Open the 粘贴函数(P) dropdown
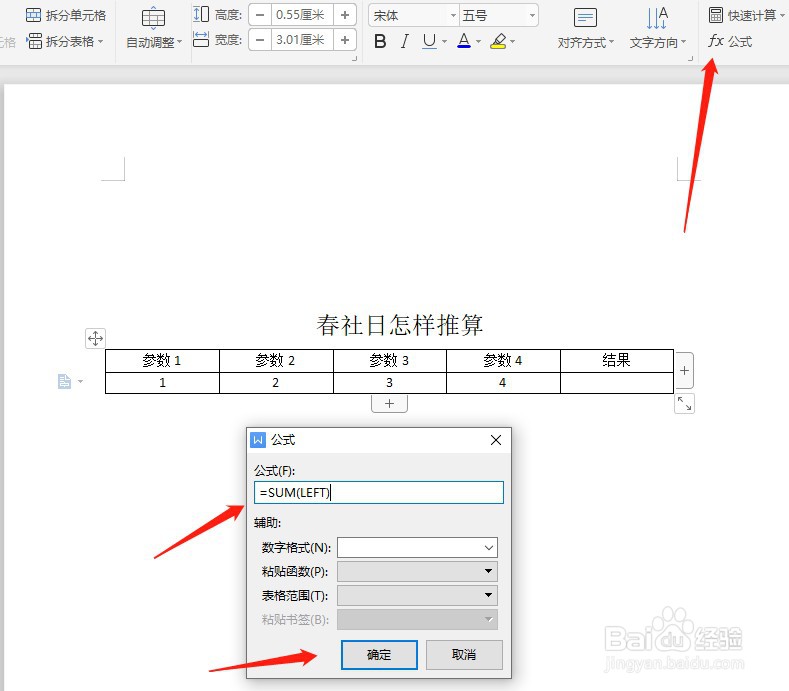This screenshot has height=691, width=789. 417,571
